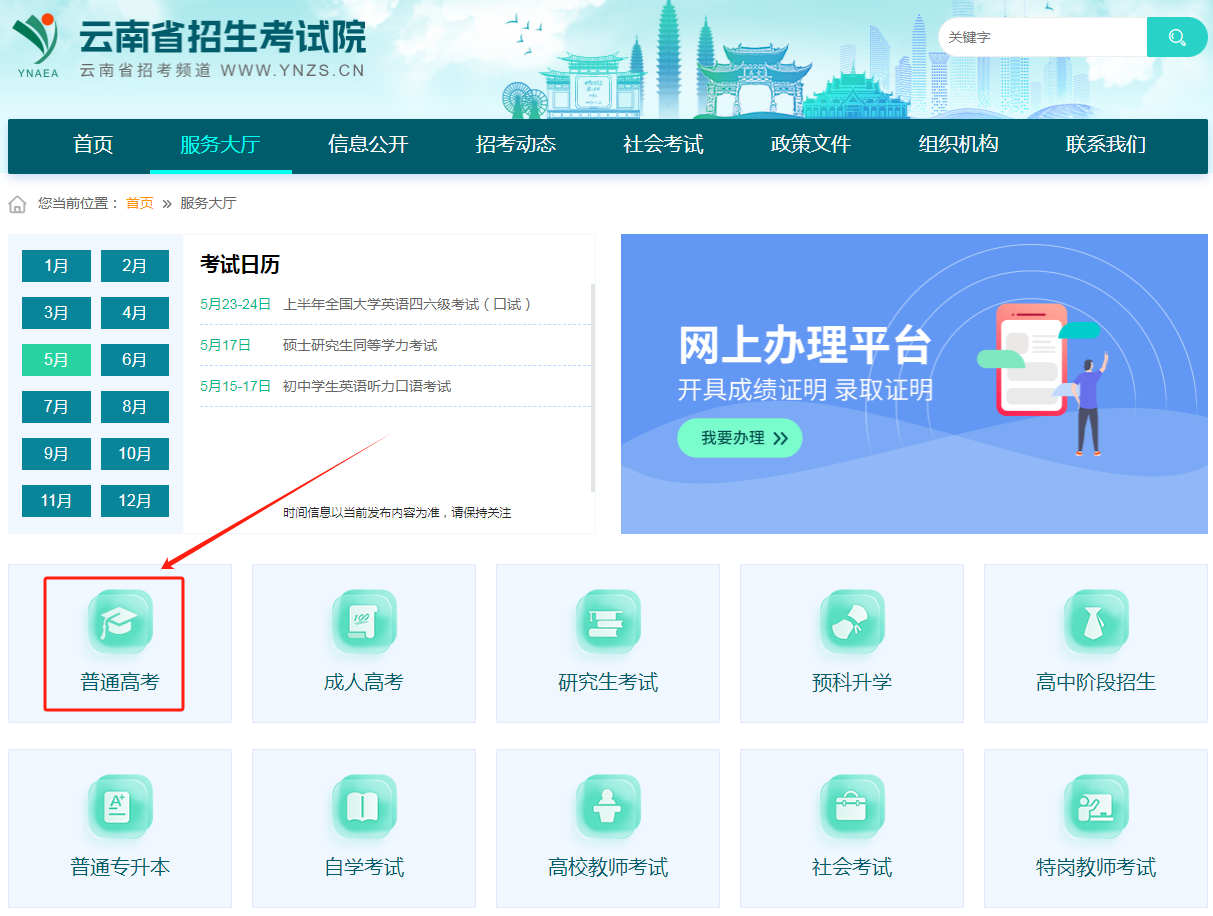This screenshot has height=916, width=1213.
Task: Click 首页 breadcrumb link
Action: click(140, 203)
